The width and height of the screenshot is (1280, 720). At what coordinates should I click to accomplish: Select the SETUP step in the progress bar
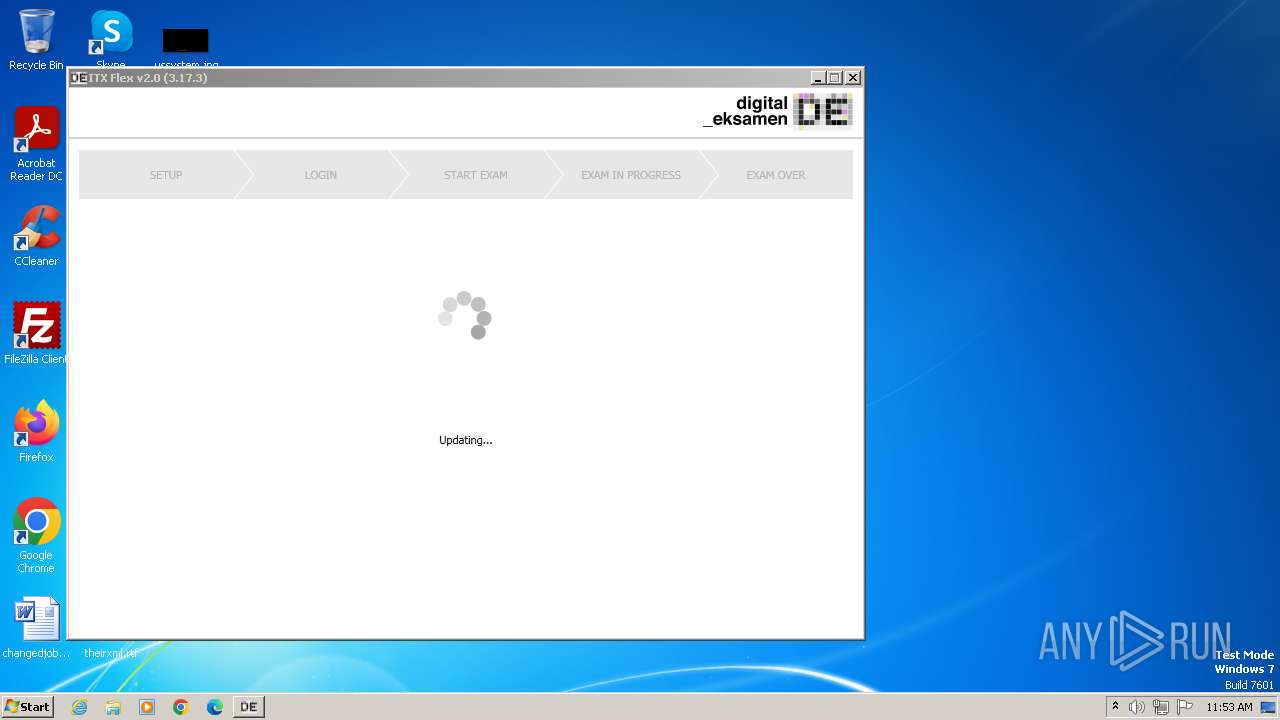166,175
